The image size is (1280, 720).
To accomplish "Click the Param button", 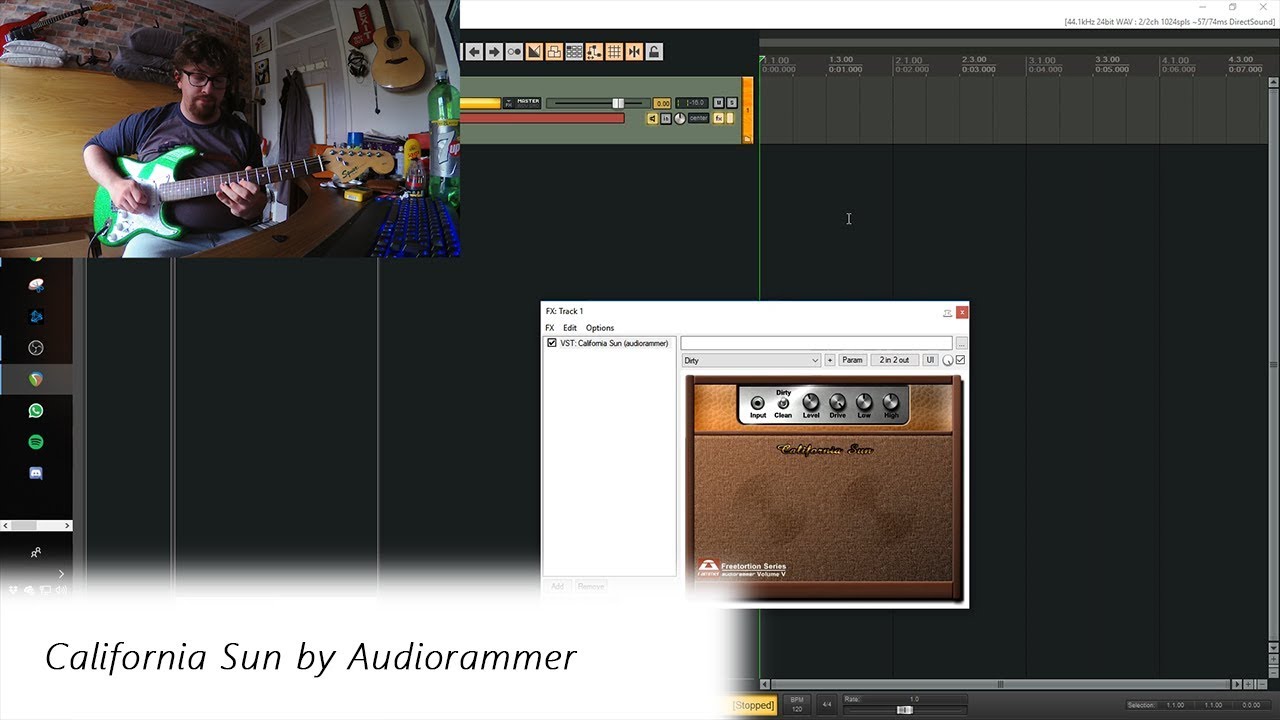I will click(x=852, y=360).
